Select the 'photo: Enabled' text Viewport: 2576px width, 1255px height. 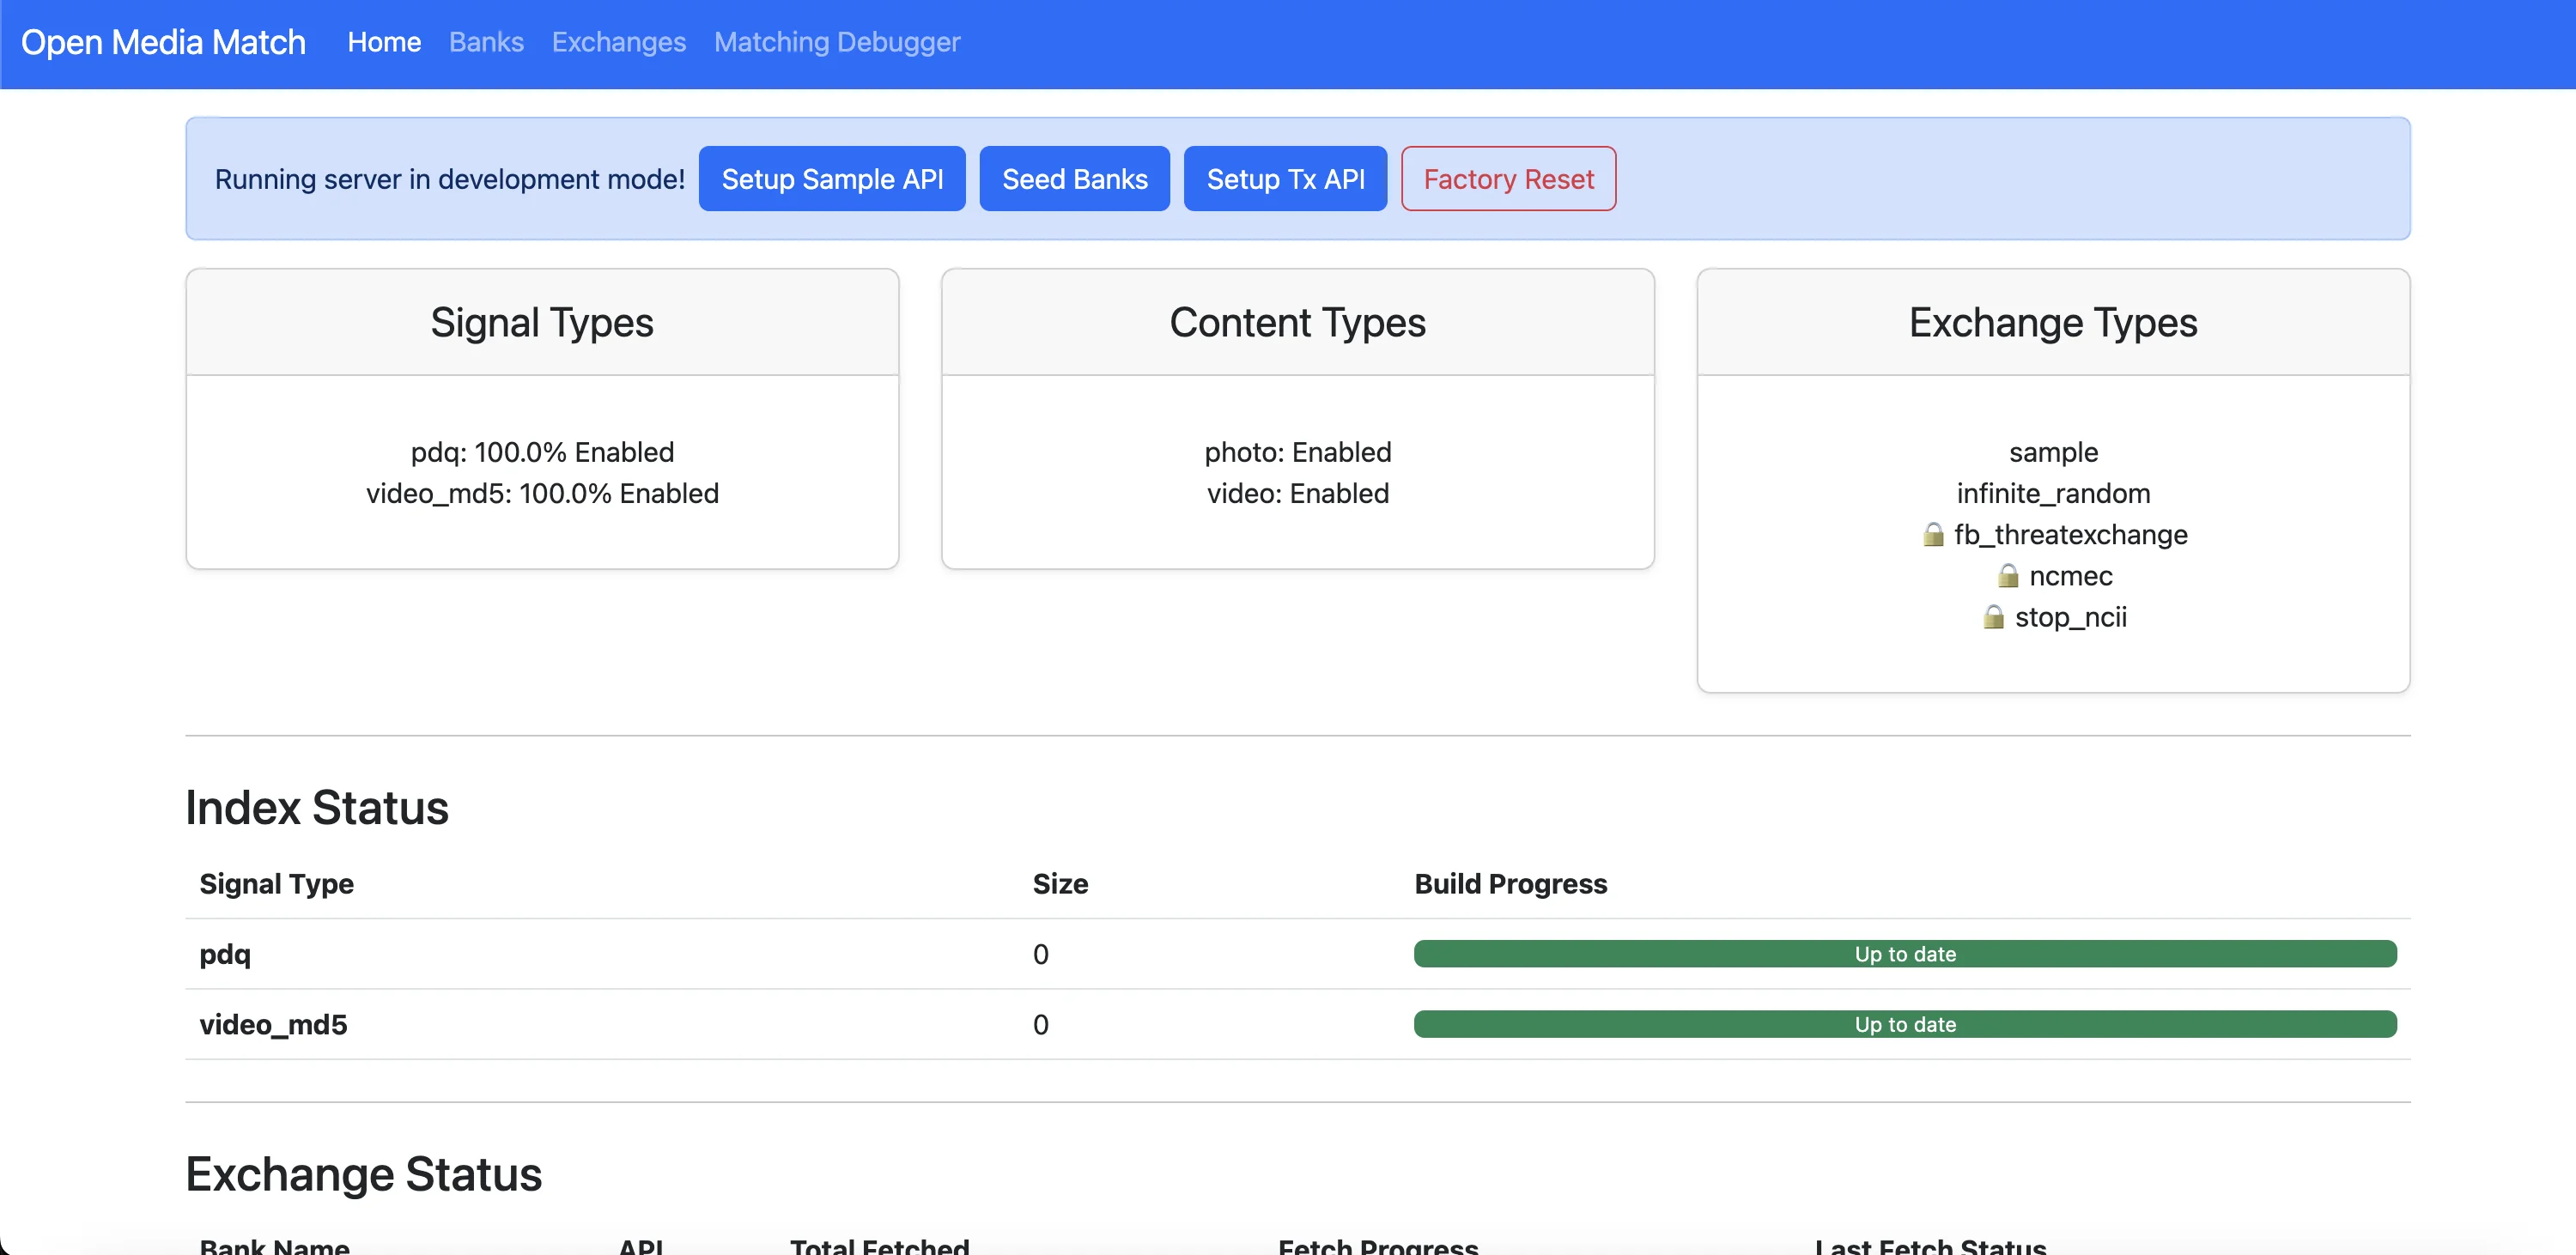point(1298,452)
